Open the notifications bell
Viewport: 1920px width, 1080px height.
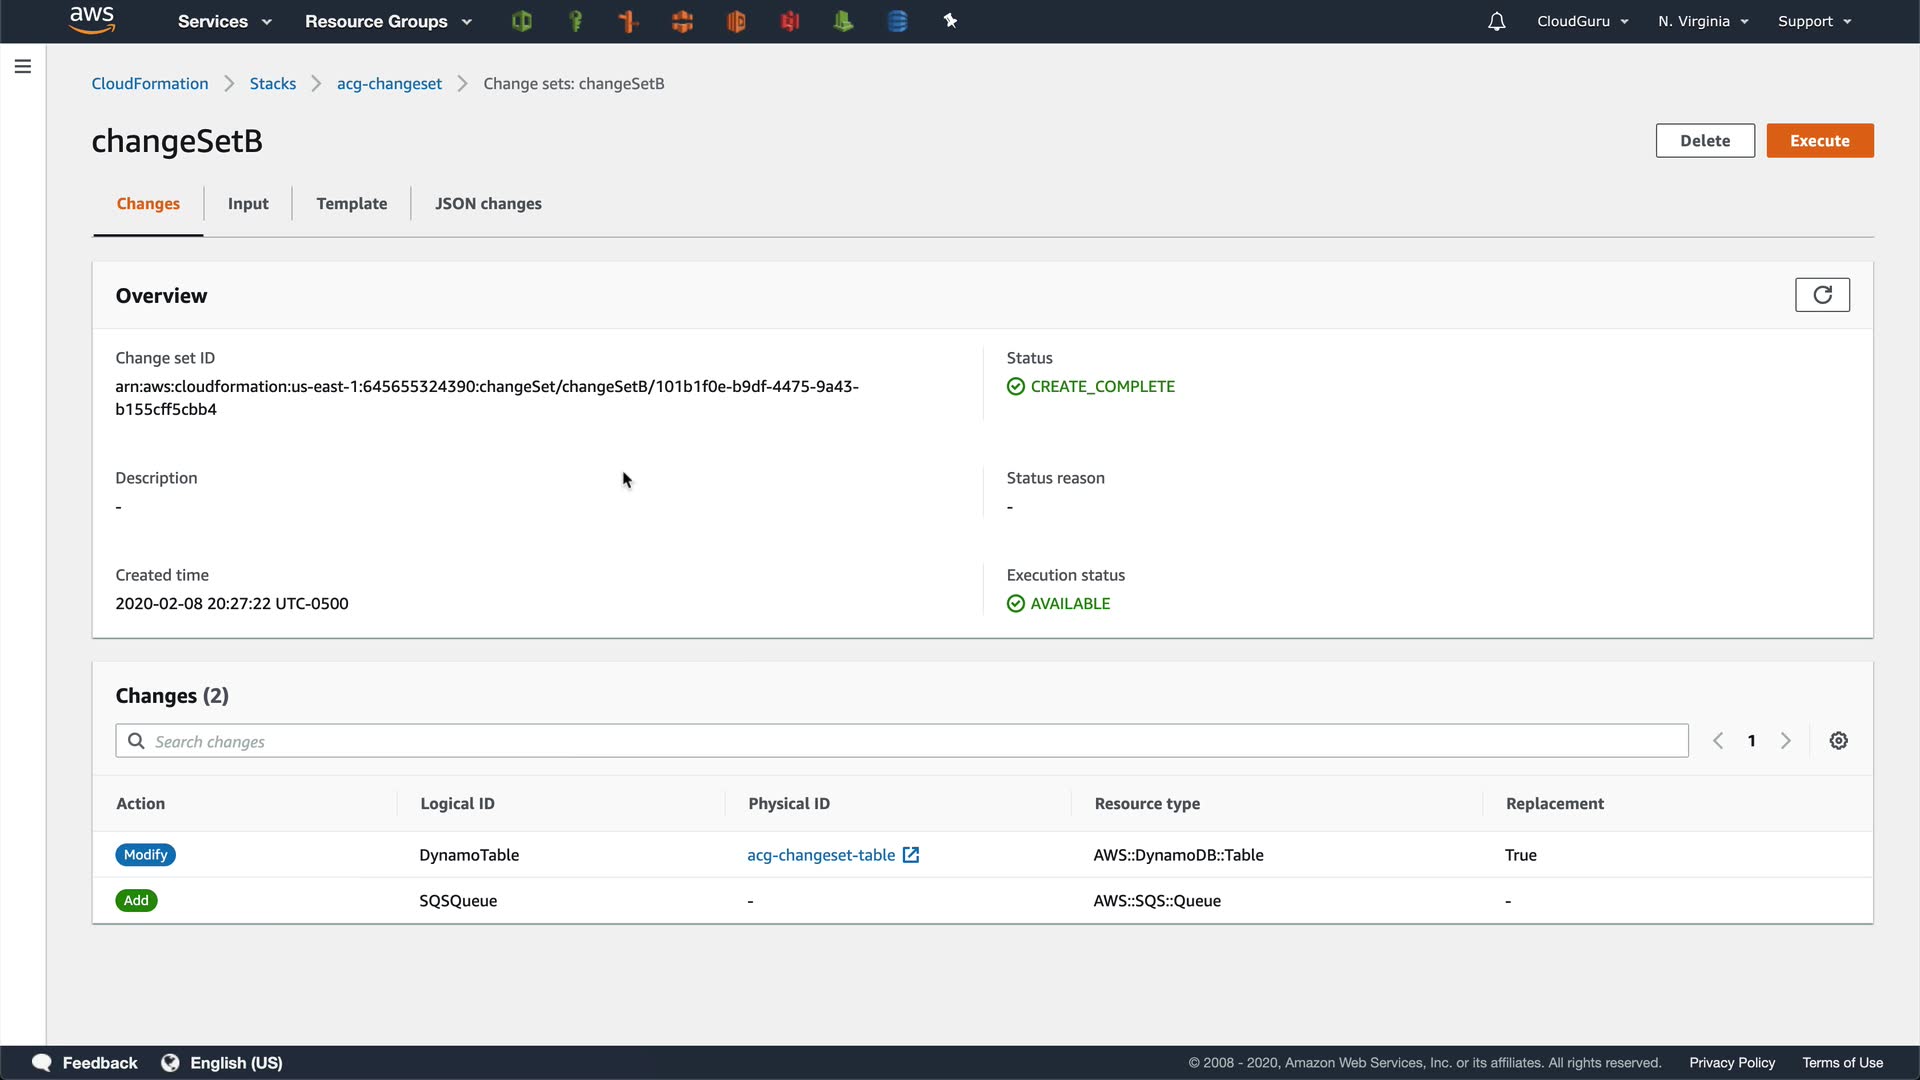click(1496, 21)
